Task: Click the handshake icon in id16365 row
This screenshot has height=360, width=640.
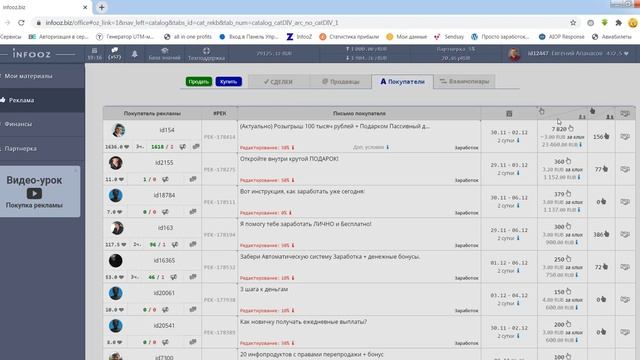Action: point(625,267)
